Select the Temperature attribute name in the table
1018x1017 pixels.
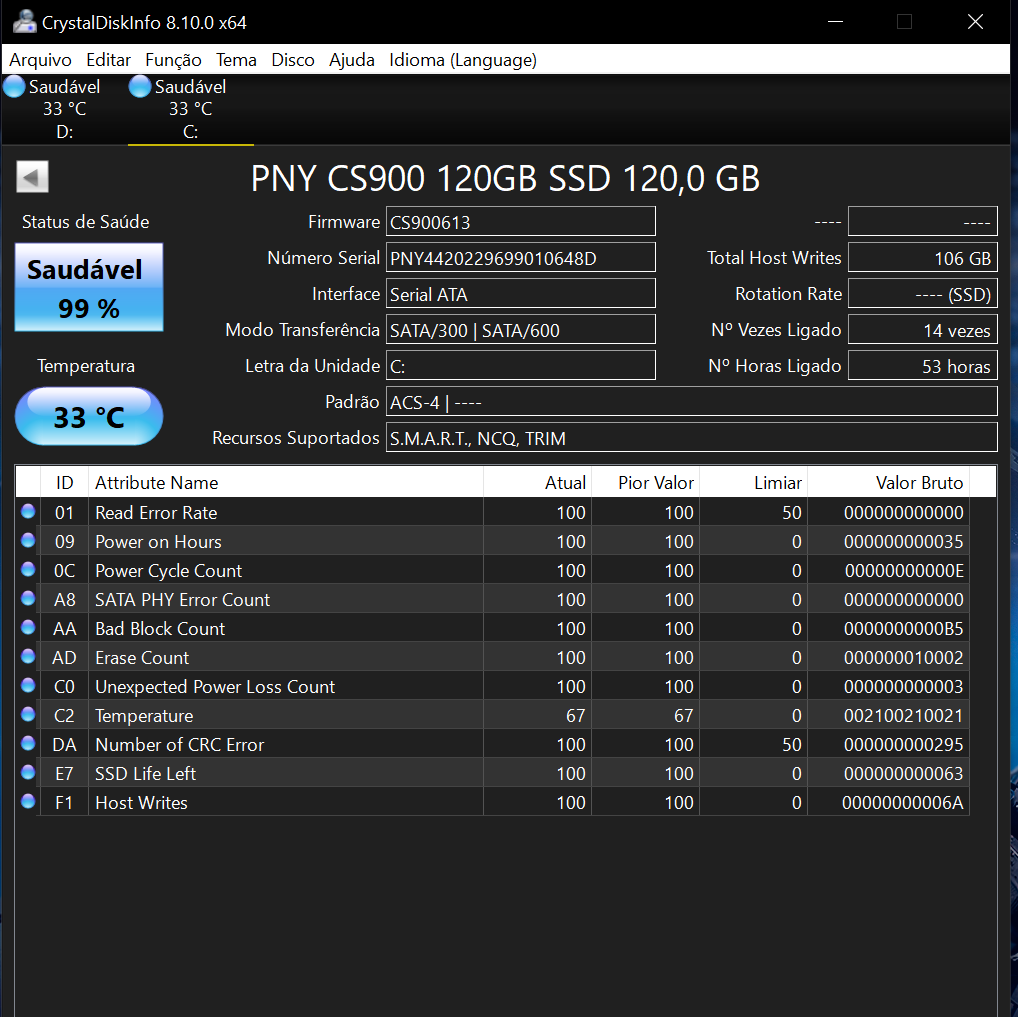click(144, 715)
